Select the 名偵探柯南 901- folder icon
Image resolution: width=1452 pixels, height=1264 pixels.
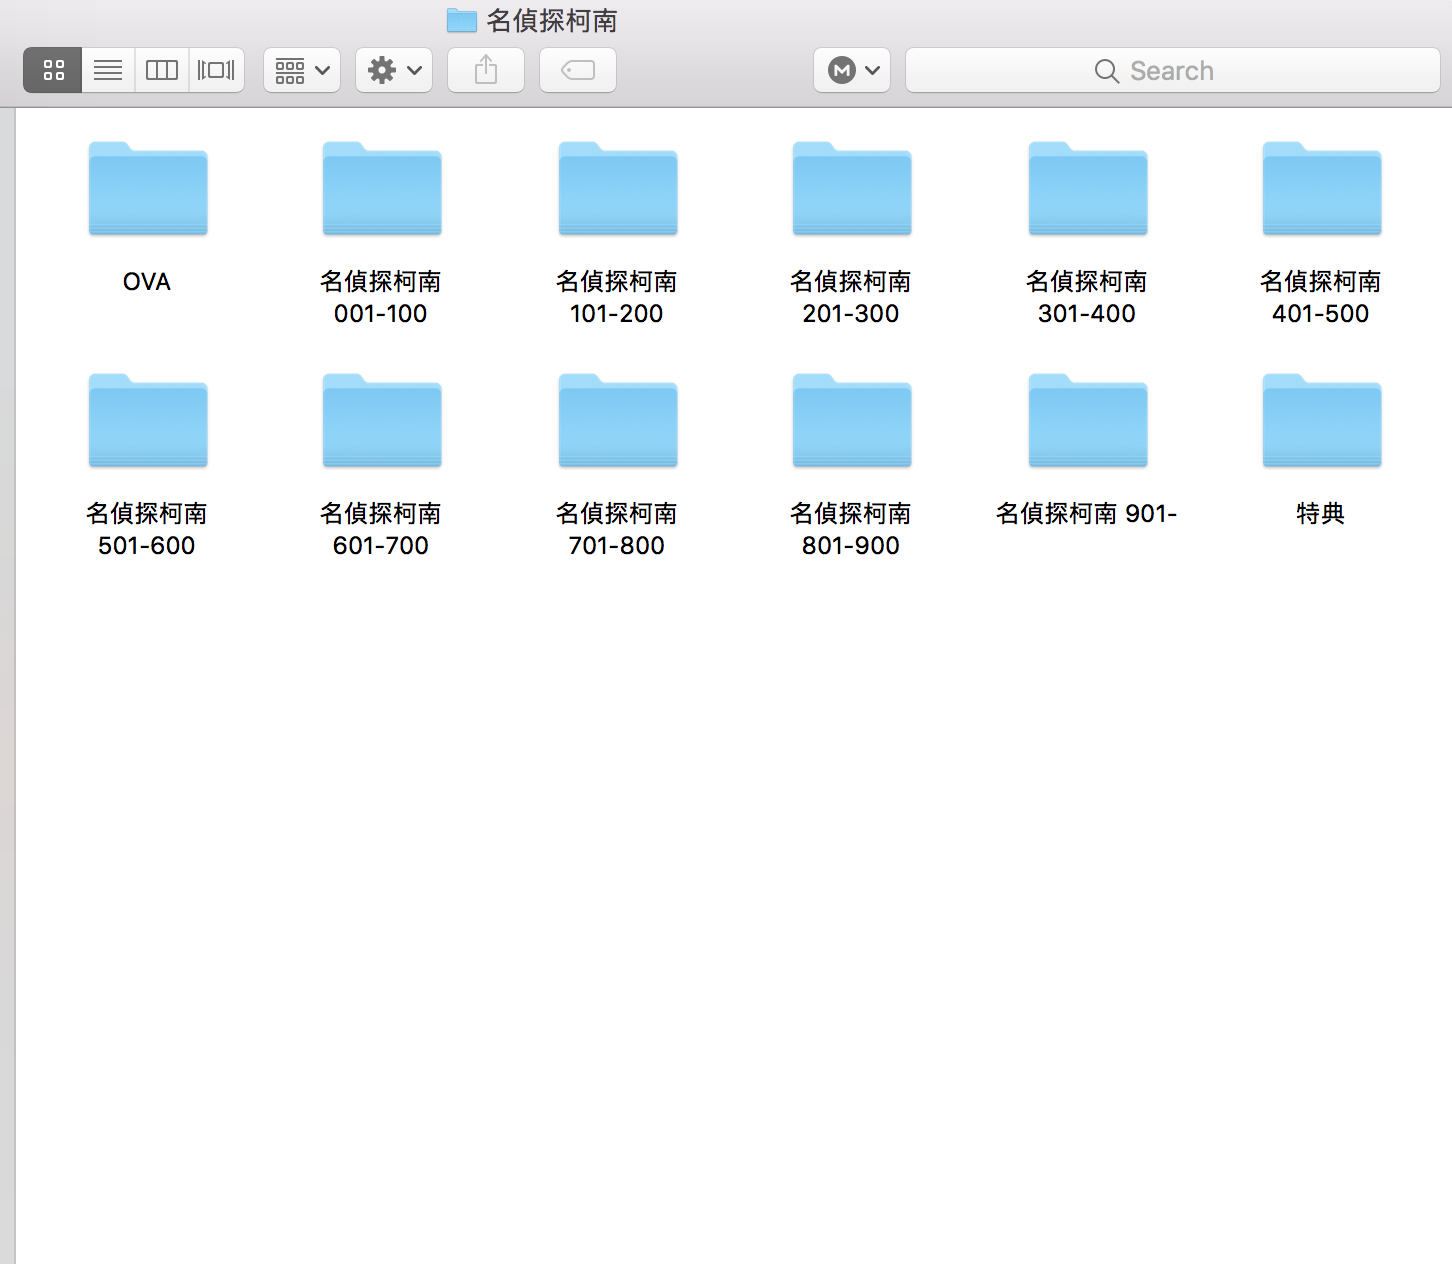tap(1088, 421)
